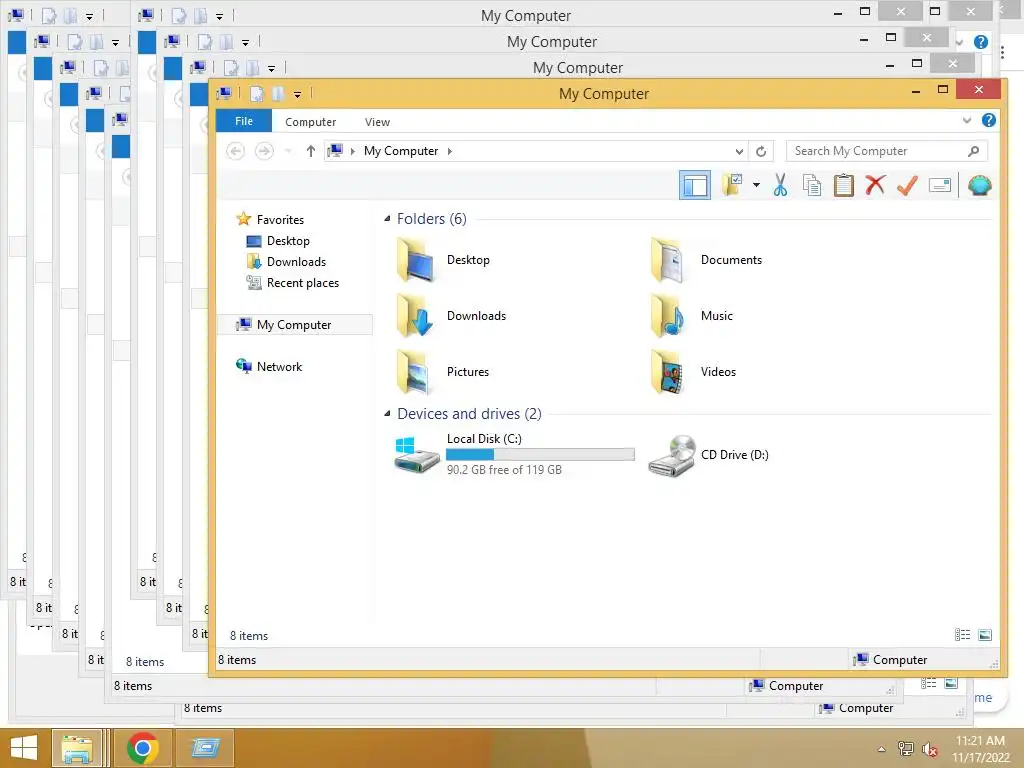The height and width of the screenshot is (768, 1024).
Task: Toggle the navigation pane layout icon in toolbar
Action: coord(695,185)
